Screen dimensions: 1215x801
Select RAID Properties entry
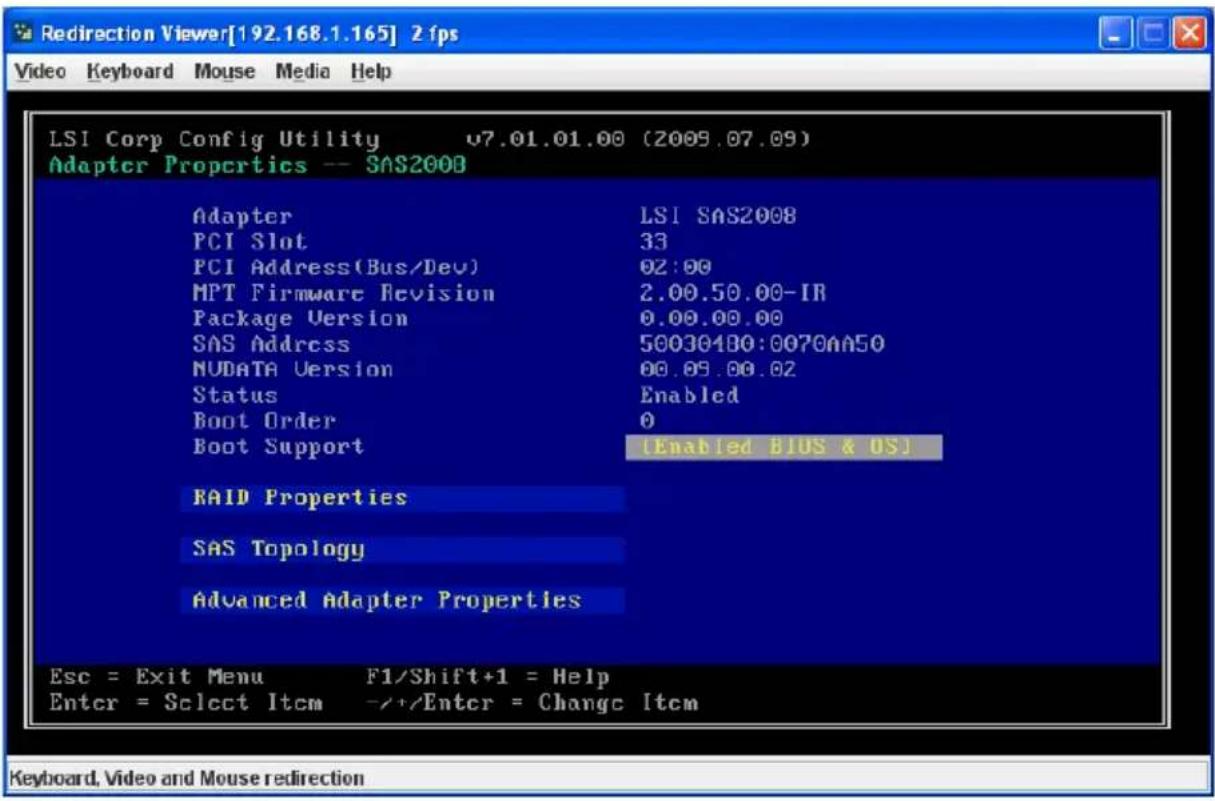(403, 498)
